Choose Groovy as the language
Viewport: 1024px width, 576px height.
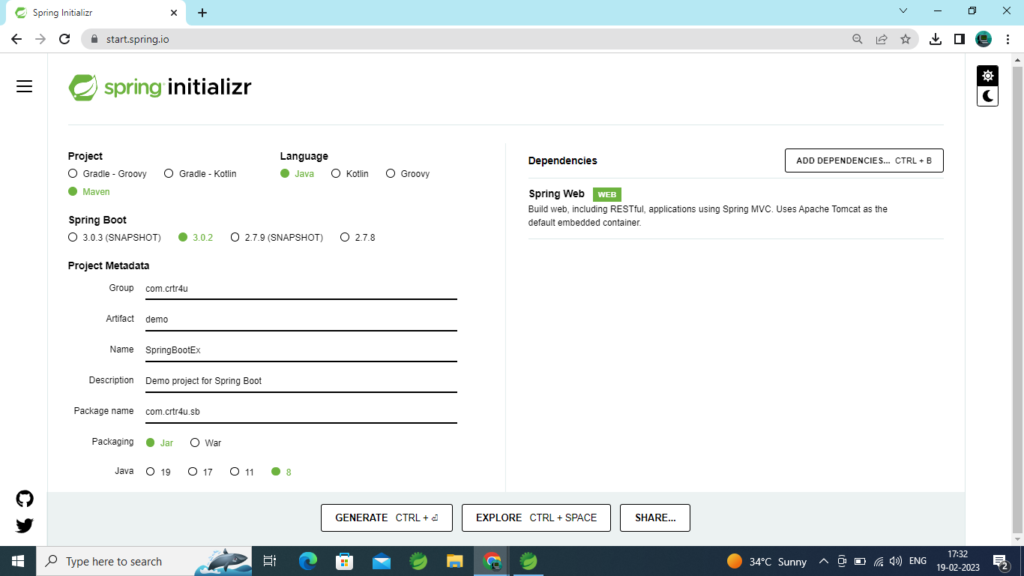coord(408,174)
